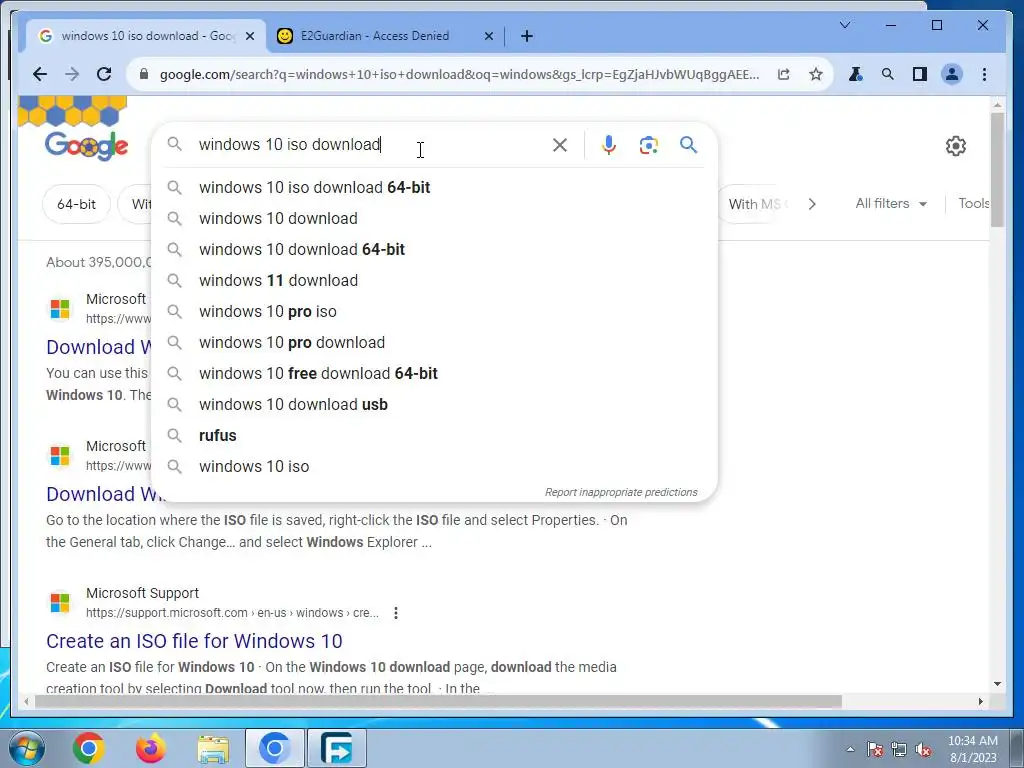Click the forward navigation arrow
Image resolution: width=1024 pixels, height=768 pixels.
(72, 74)
